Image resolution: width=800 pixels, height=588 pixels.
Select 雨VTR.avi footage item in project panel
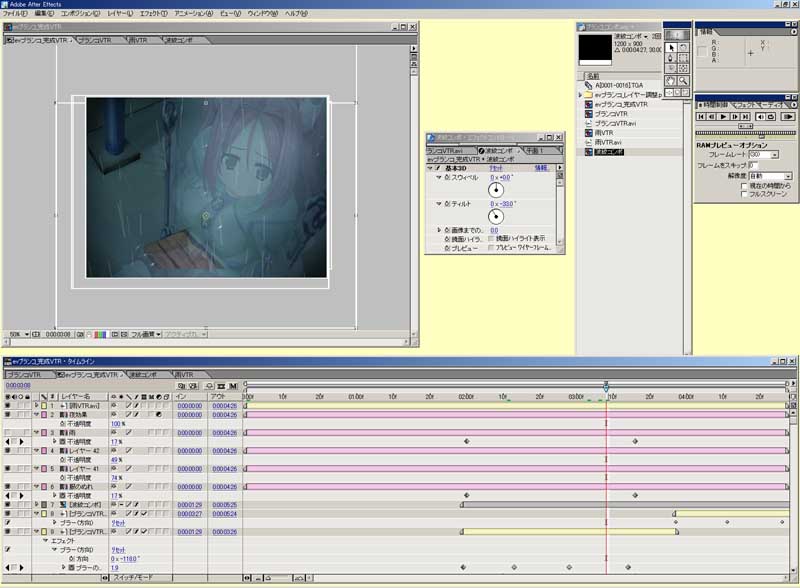(608, 142)
